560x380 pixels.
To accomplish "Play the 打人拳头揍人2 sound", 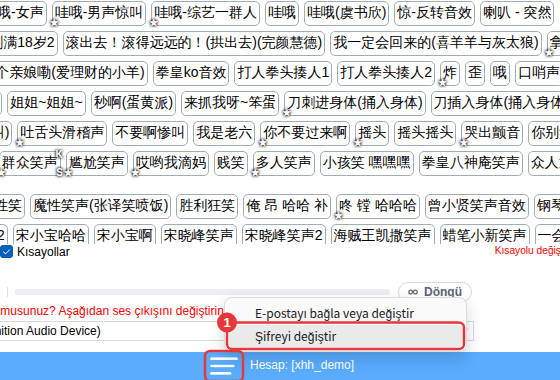I will tap(386, 73).
